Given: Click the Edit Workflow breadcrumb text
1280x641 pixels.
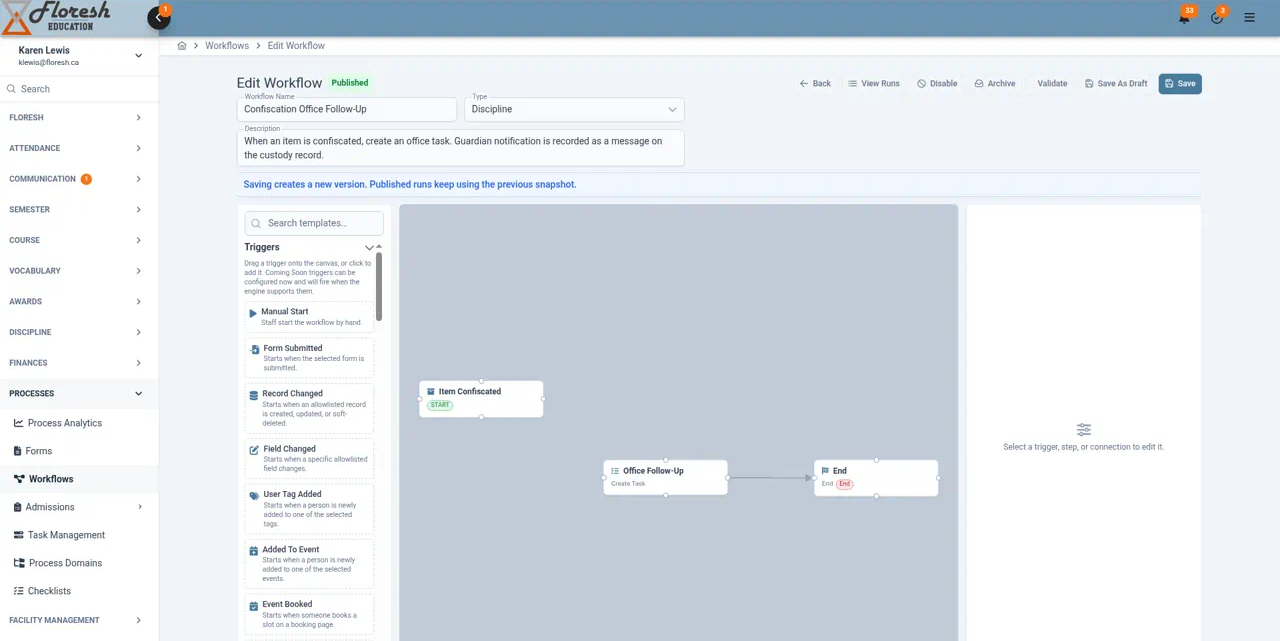Looking at the screenshot, I should pyautogui.click(x=296, y=46).
